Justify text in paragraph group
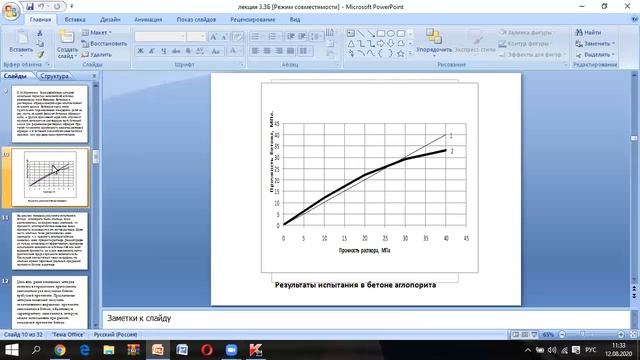Viewport: 640px width, 360px height. pos(291,51)
